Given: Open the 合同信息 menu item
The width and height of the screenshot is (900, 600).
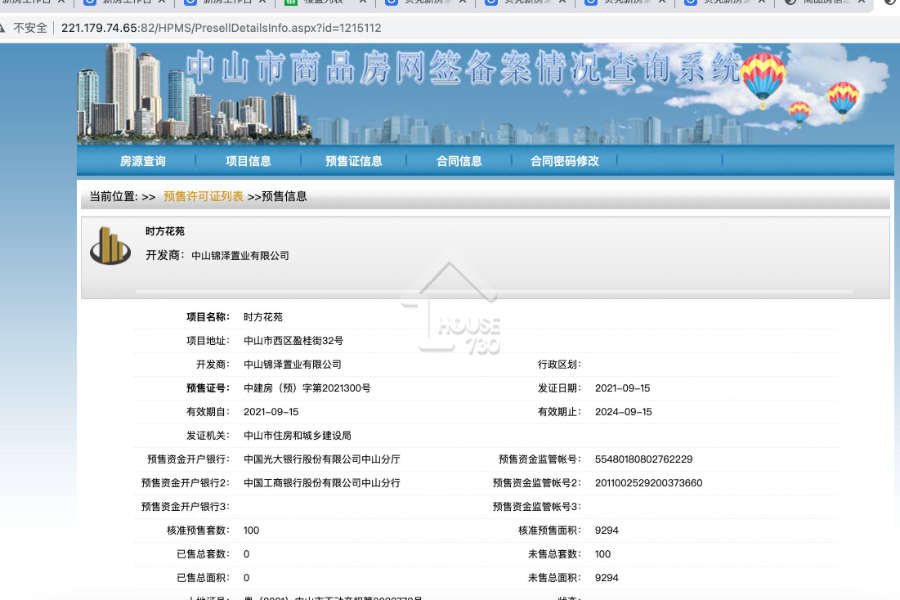Looking at the screenshot, I should [x=459, y=161].
